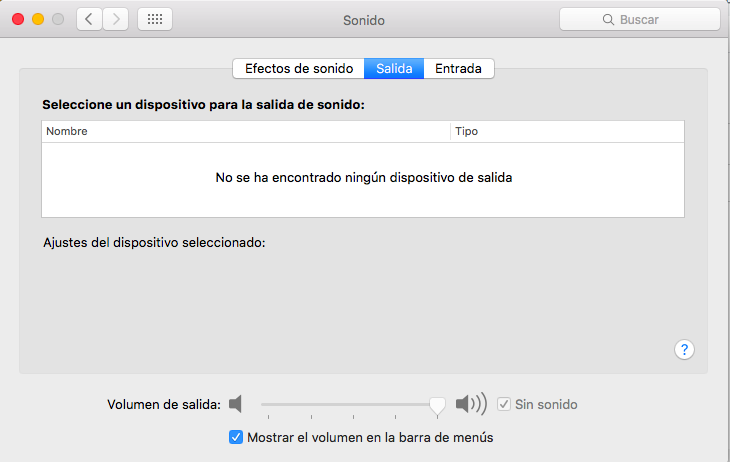Click the empty output device list
The image size is (730, 462).
pos(363,178)
